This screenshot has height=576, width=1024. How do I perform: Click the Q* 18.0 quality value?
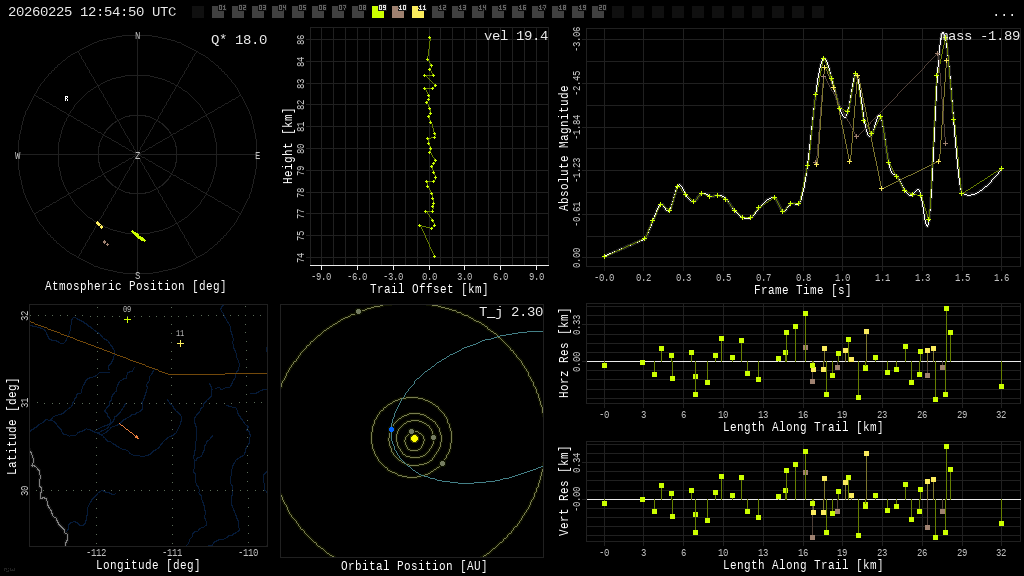pyautogui.click(x=238, y=40)
